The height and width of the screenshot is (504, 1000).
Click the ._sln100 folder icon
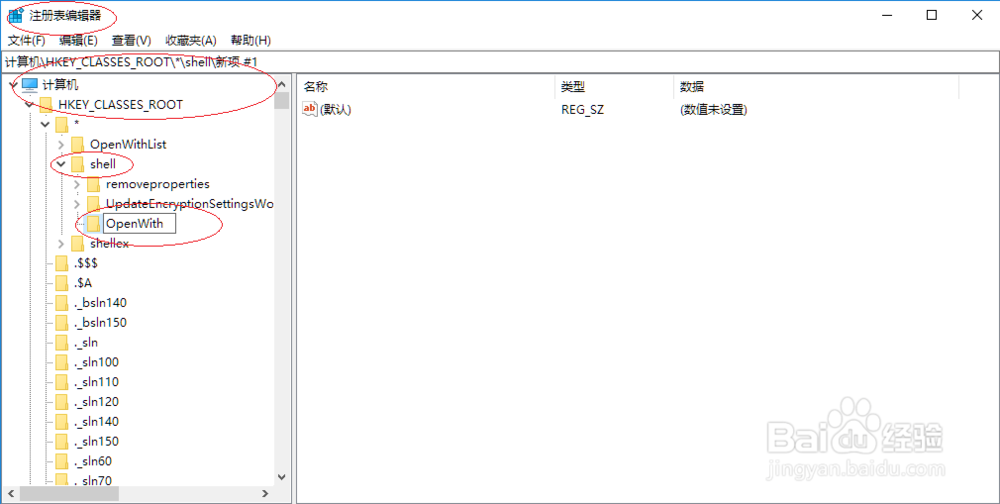pyautogui.click(x=62, y=362)
